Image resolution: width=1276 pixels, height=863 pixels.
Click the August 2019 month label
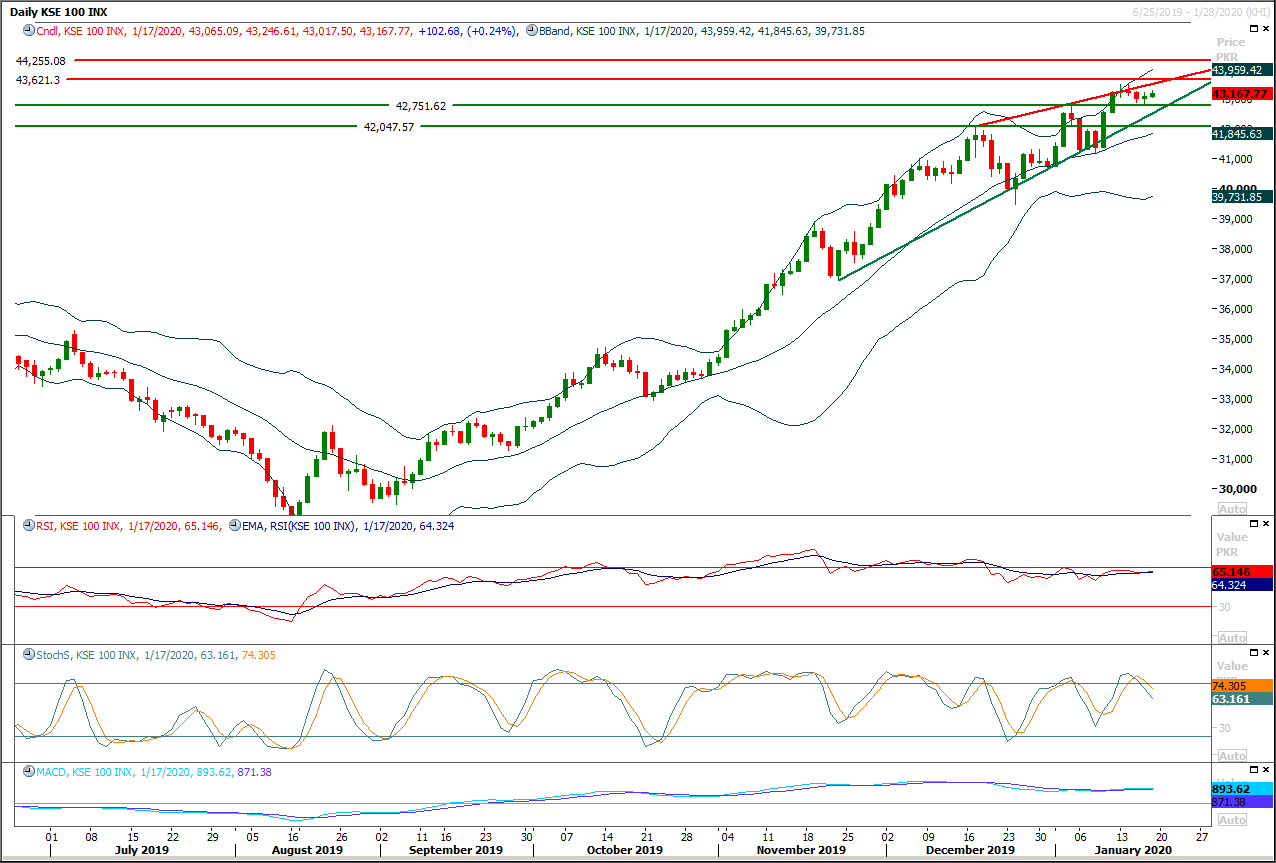307,850
